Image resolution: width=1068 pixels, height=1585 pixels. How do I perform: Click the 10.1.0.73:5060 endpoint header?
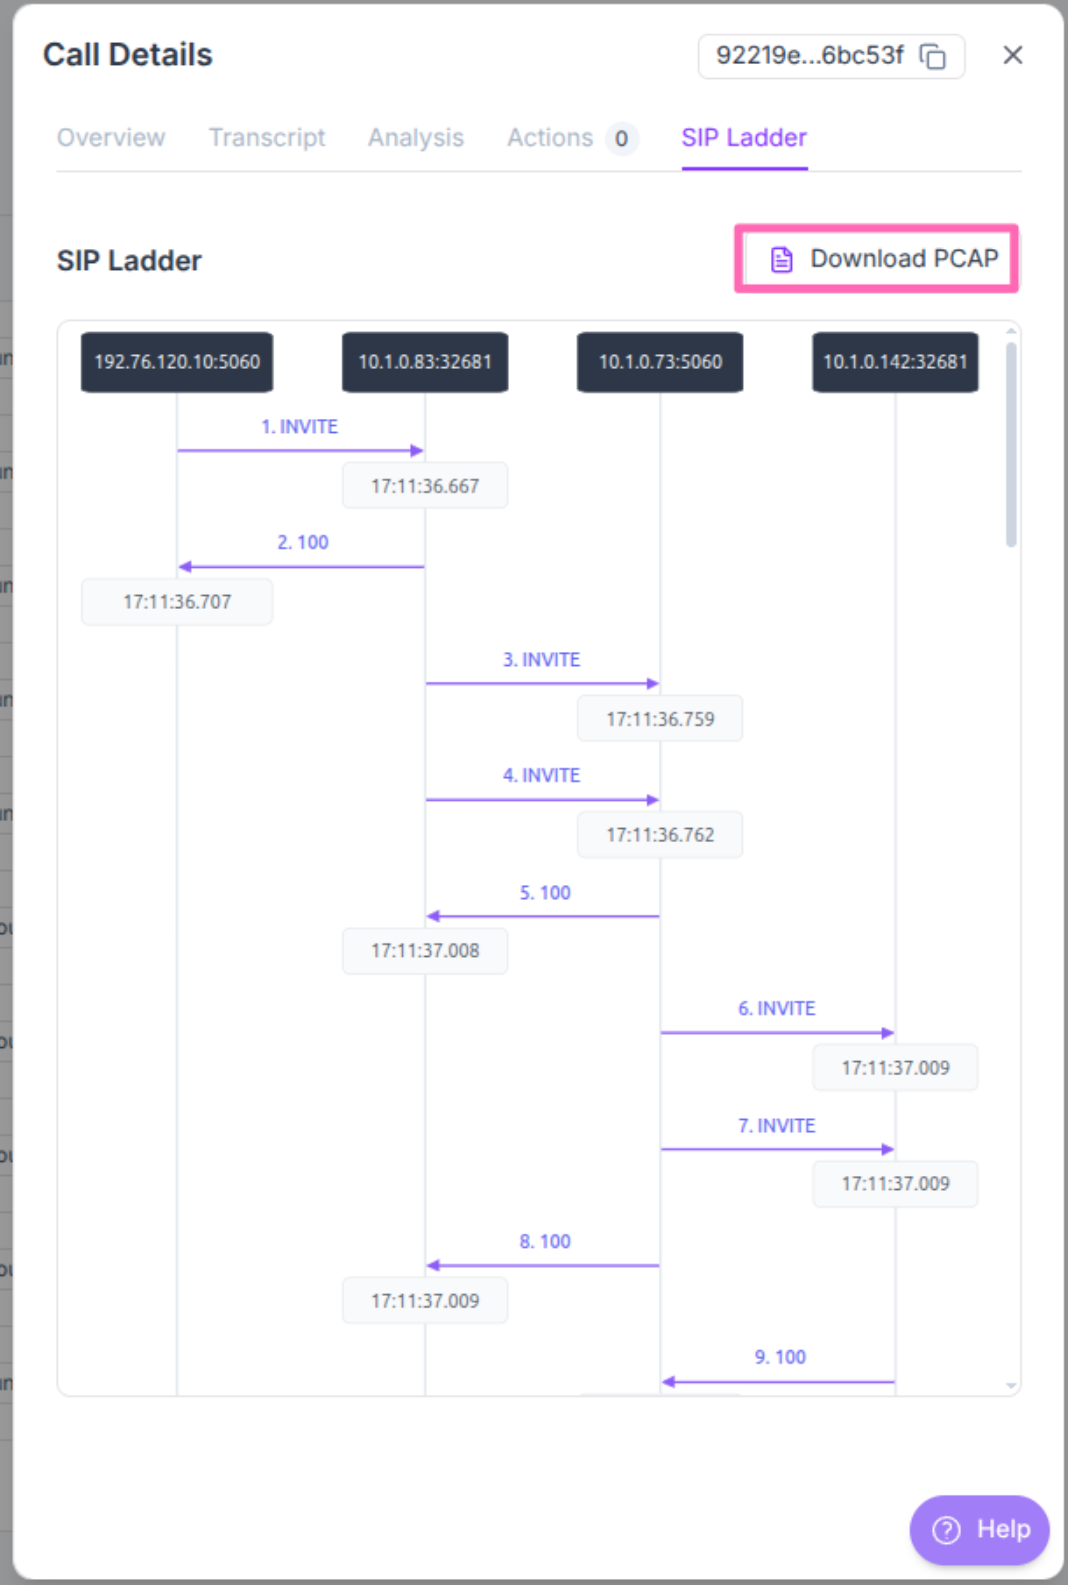click(x=660, y=362)
